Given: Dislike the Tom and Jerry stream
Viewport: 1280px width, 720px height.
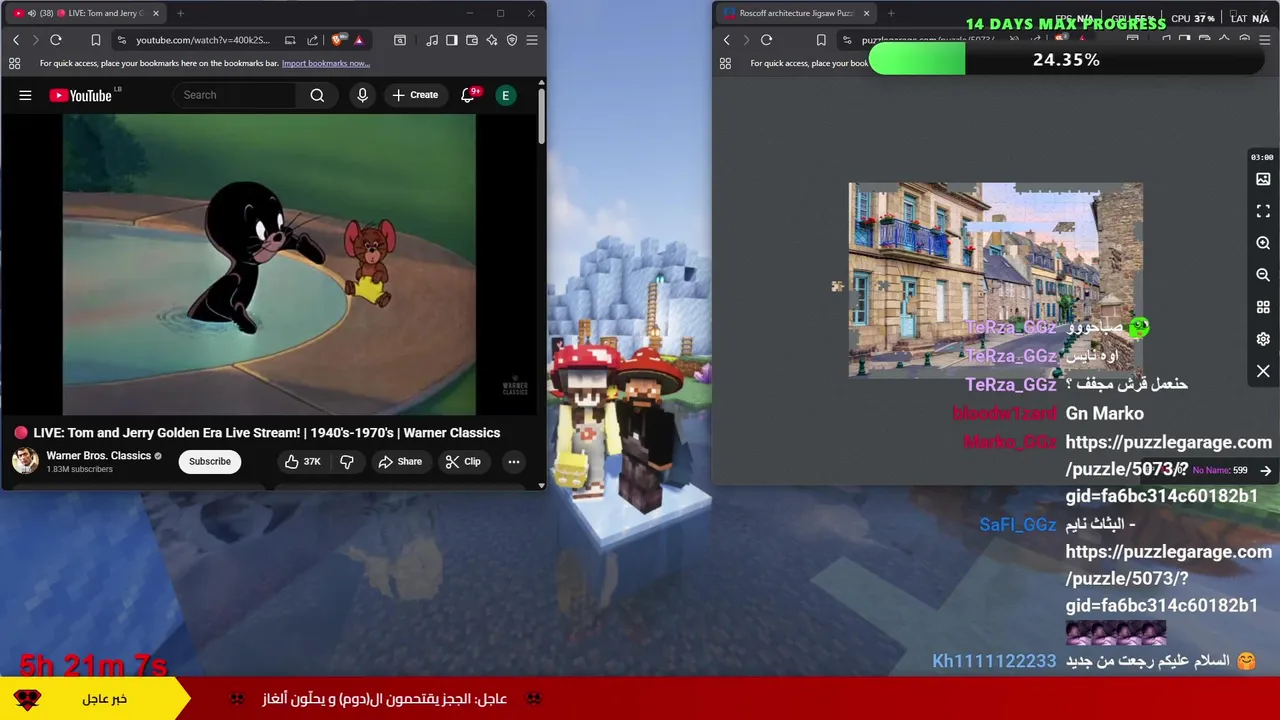Looking at the screenshot, I should (347, 461).
